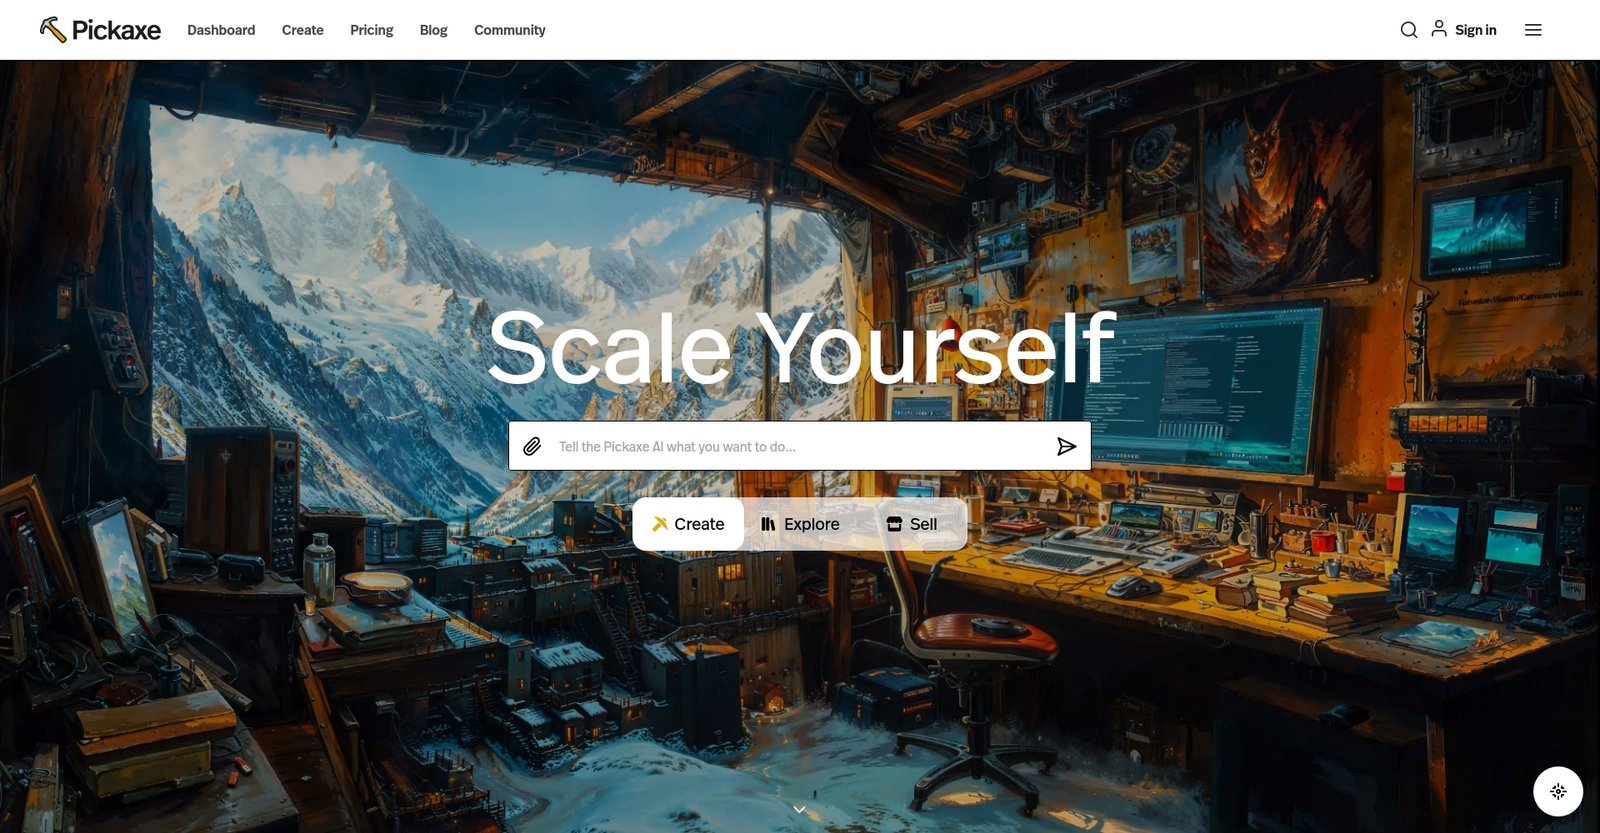
Task: Go to the Blog page
Action: coord(434,30)
